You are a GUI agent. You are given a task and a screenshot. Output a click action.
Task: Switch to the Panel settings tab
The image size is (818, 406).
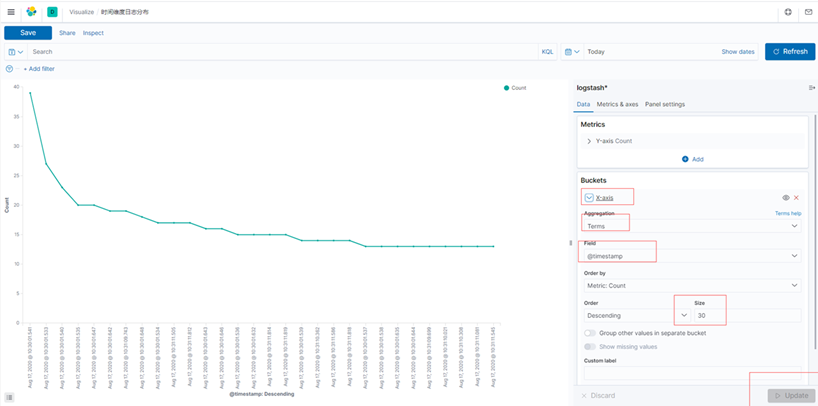point(665,104)
